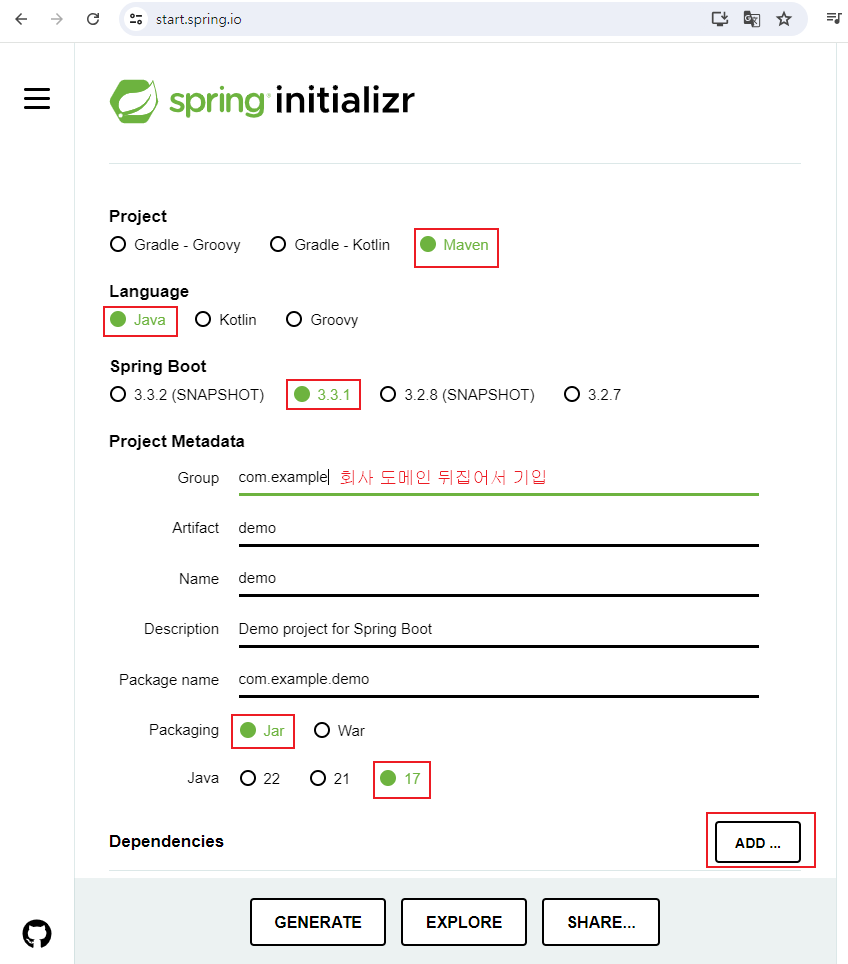Screen dimensions: 848x964
Task: Click the Group input field
Action: click(x=499, y=478)
